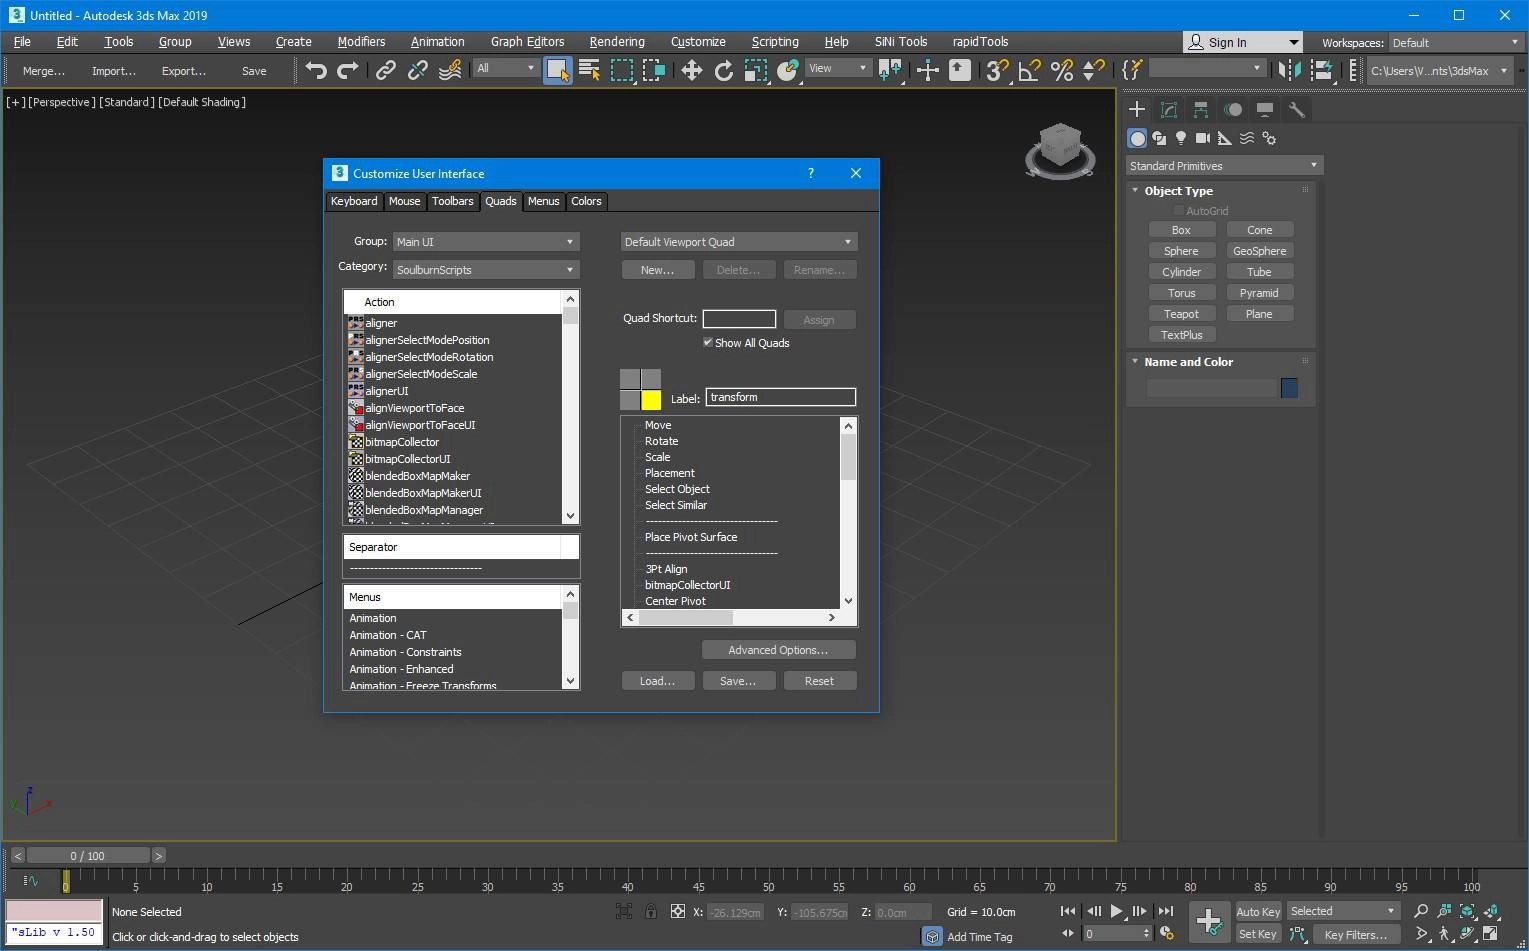The width and height of the screenshot is (1529, 951).
Task: Click the Load... button in dialog
Action: pos(658,681)
